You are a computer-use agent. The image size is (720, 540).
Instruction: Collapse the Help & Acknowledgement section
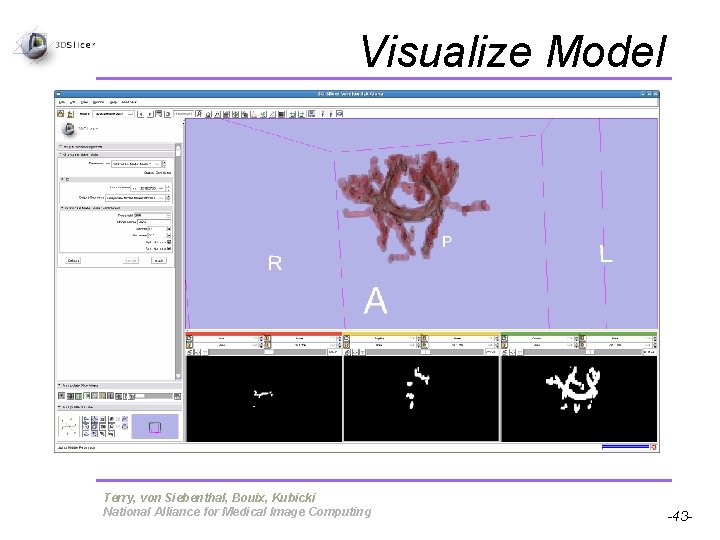coord(116,146)
